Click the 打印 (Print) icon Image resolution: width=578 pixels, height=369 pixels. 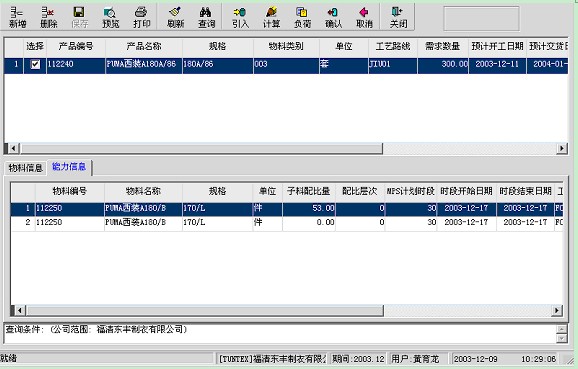tap(142, 17)
